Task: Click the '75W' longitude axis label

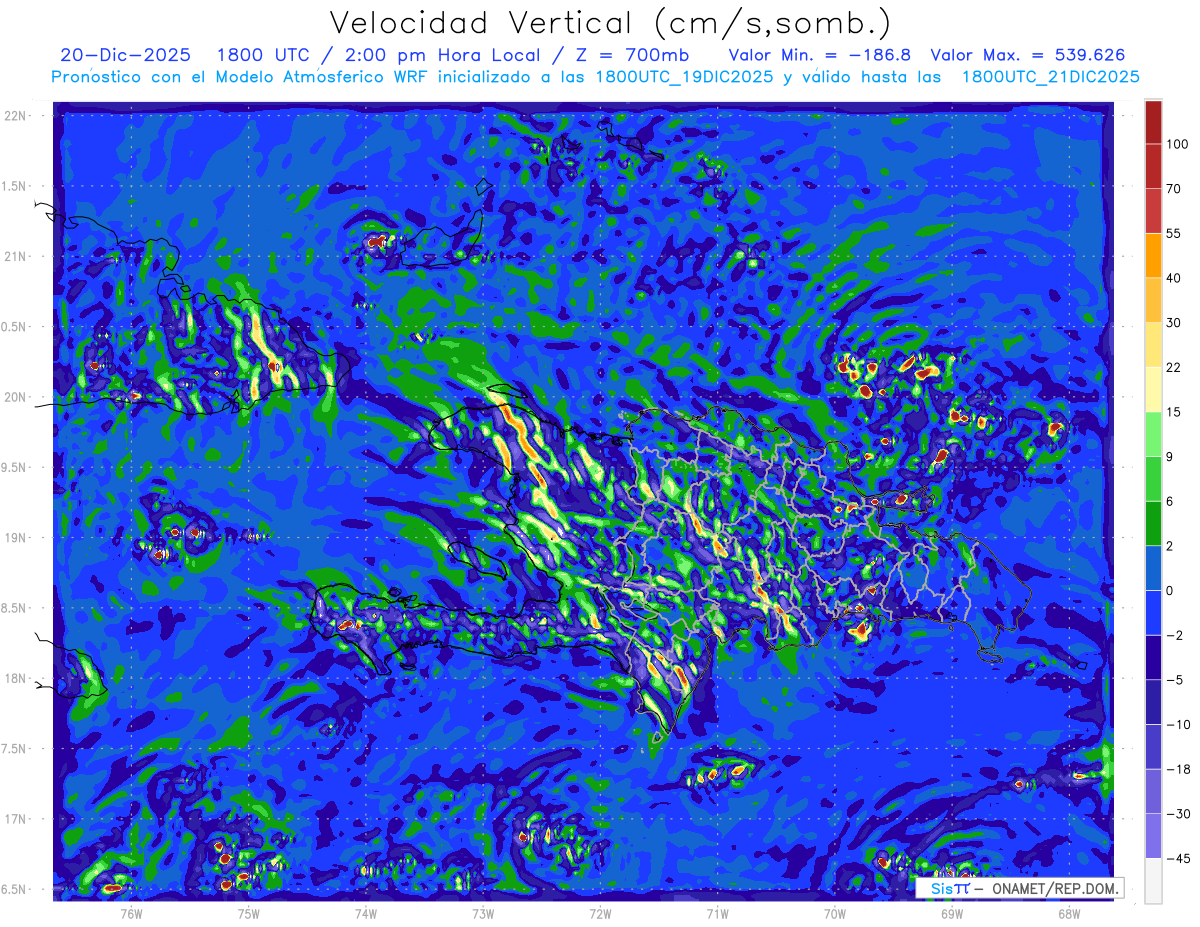Action: (249, 912)
